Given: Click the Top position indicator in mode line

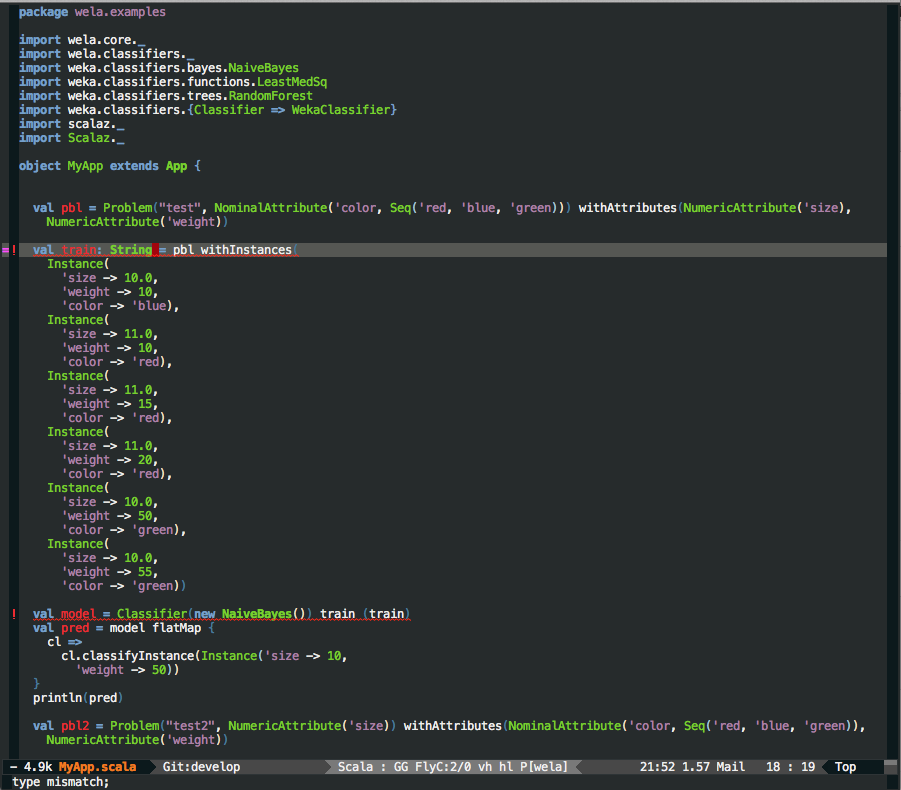Looking at the screenshot, I should coord(845,767).
